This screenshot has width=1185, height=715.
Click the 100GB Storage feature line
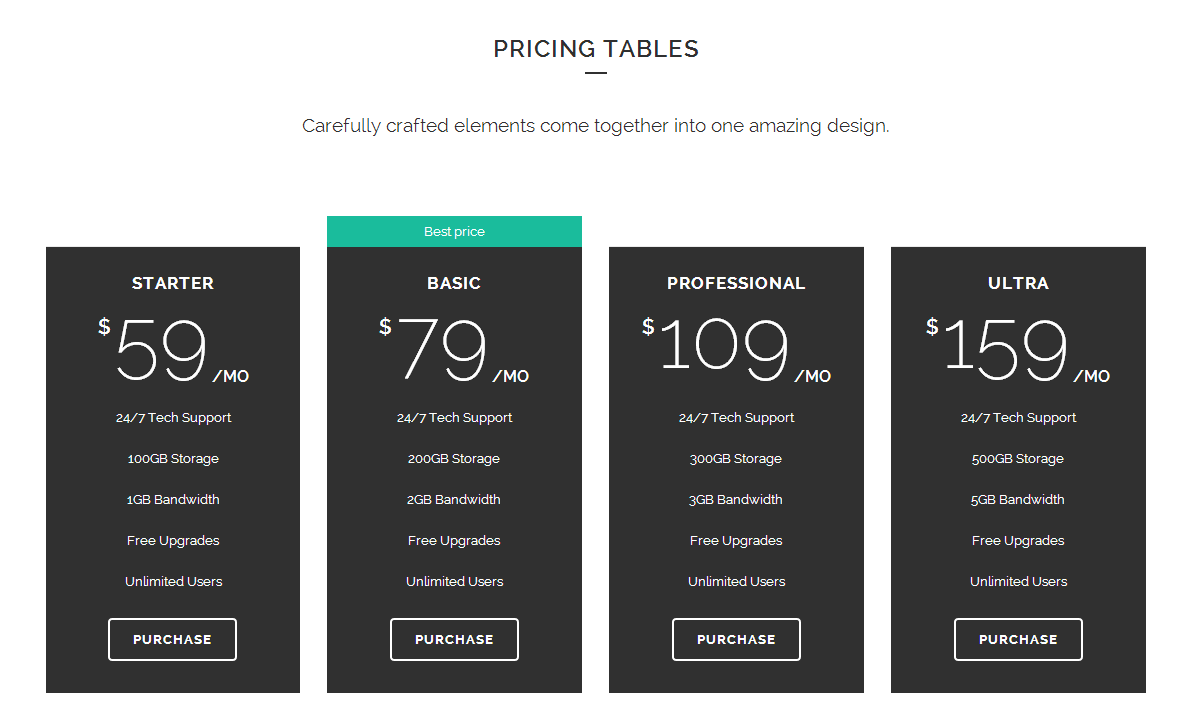173,459
